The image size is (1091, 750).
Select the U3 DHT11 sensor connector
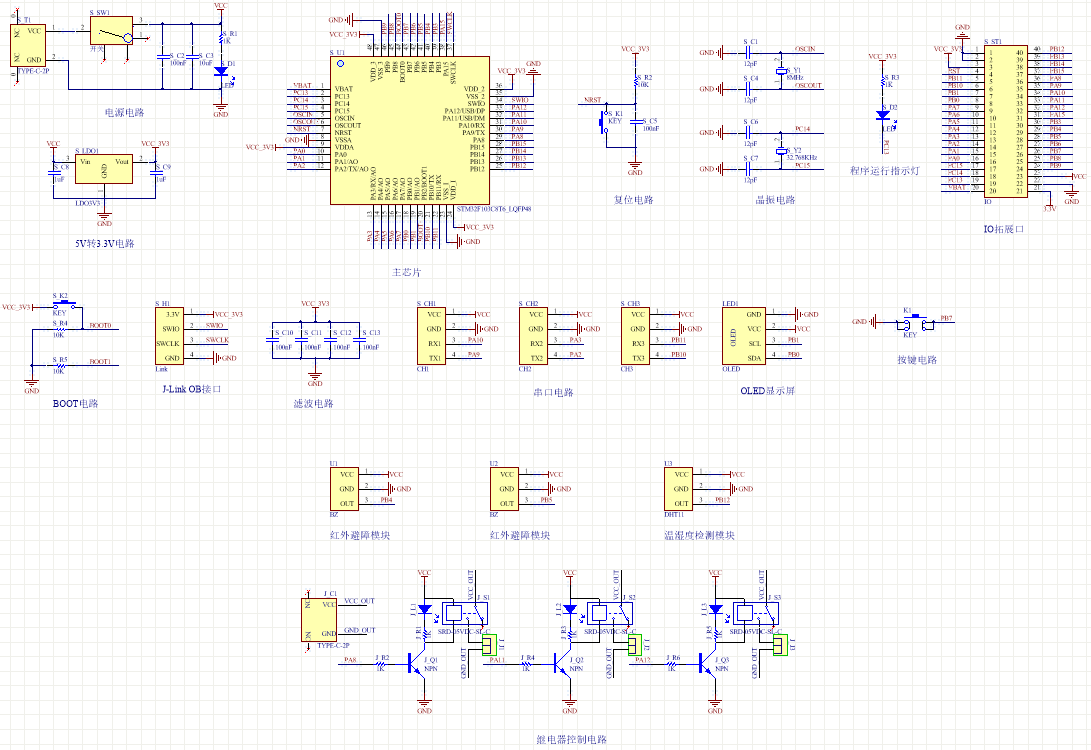point(678,489)
